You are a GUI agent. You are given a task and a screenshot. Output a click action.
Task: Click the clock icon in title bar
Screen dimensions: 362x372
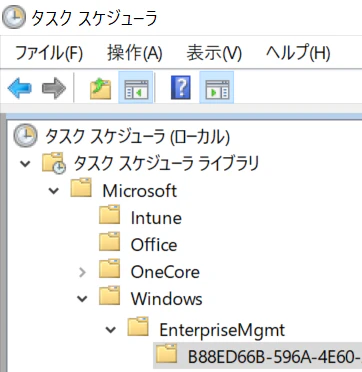pyautogui.click(x=14, y=16)
